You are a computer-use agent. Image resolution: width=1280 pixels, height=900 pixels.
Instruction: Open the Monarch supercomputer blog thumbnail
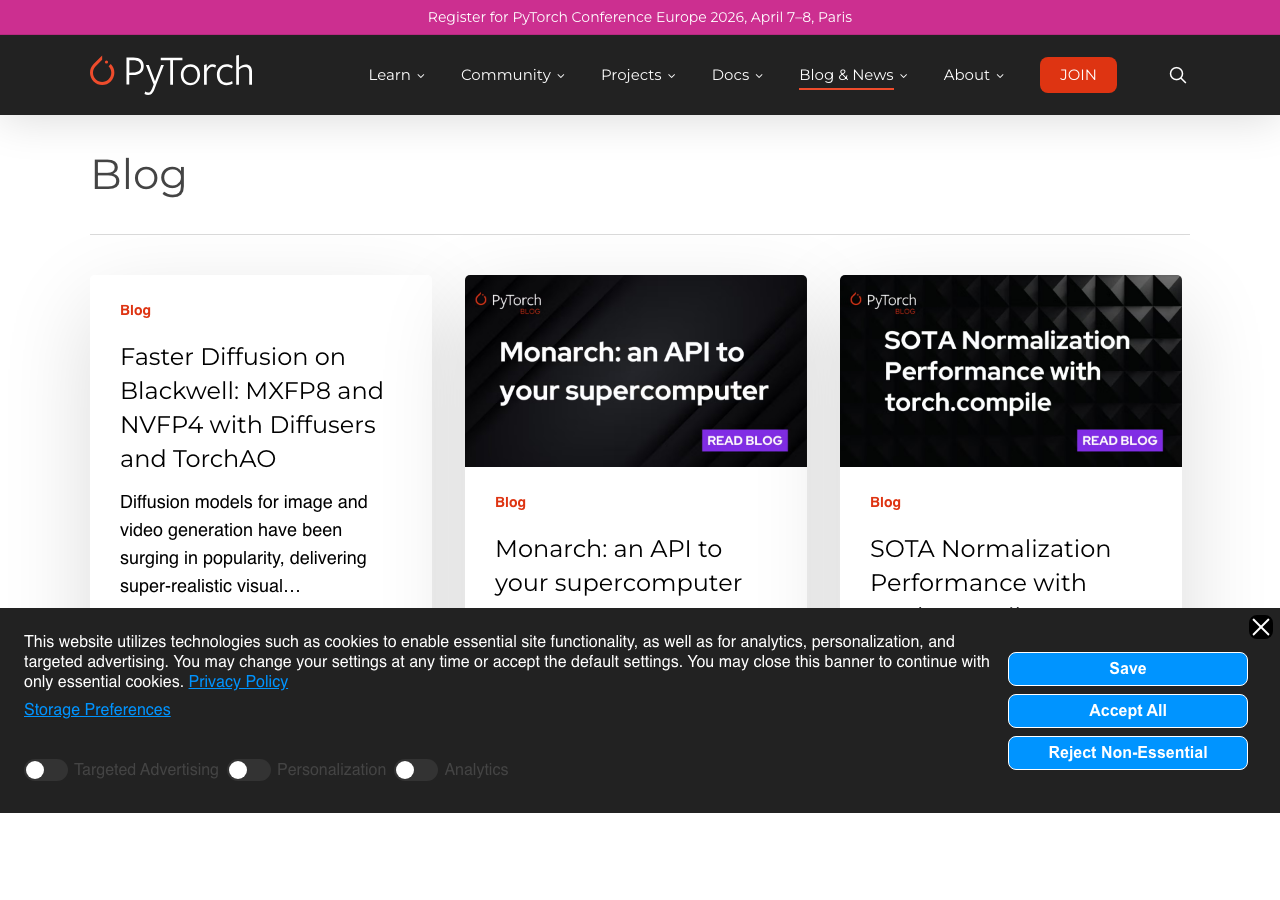[636, 370]
